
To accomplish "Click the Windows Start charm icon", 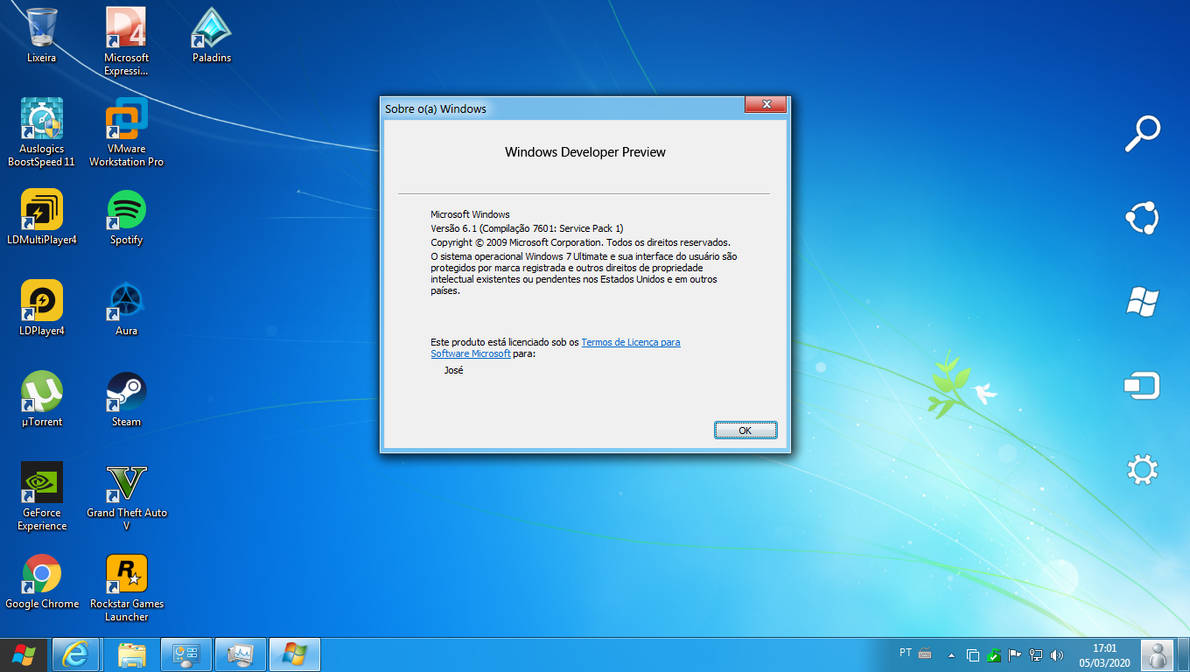I will coord(1142,301).
